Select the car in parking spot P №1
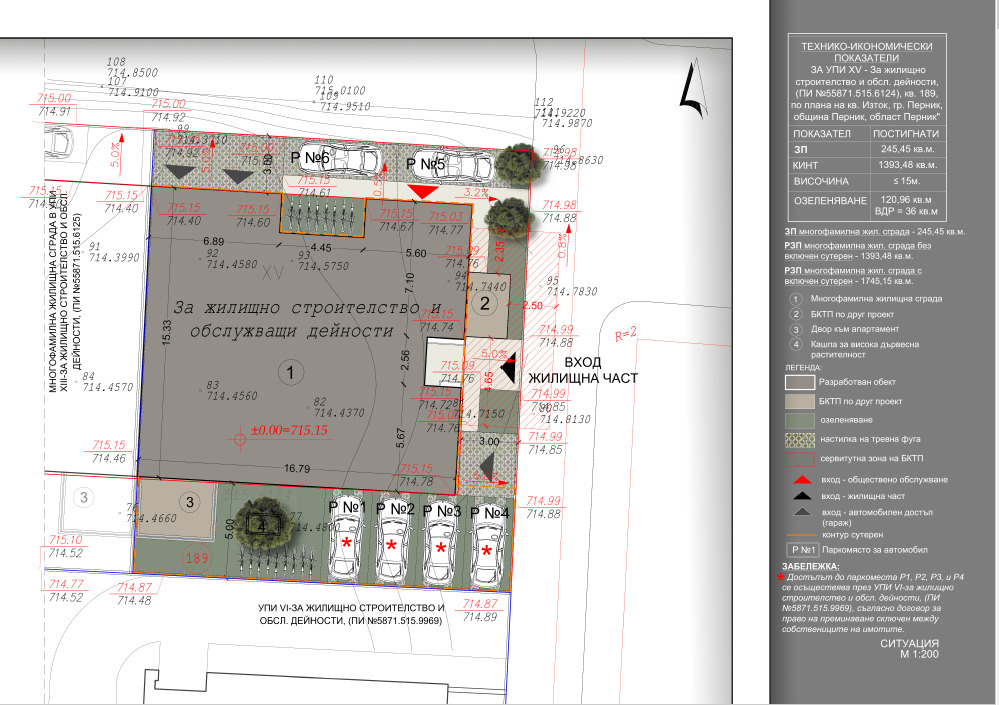The height and width of the screenshot is (705, 999). click(345, 541)
